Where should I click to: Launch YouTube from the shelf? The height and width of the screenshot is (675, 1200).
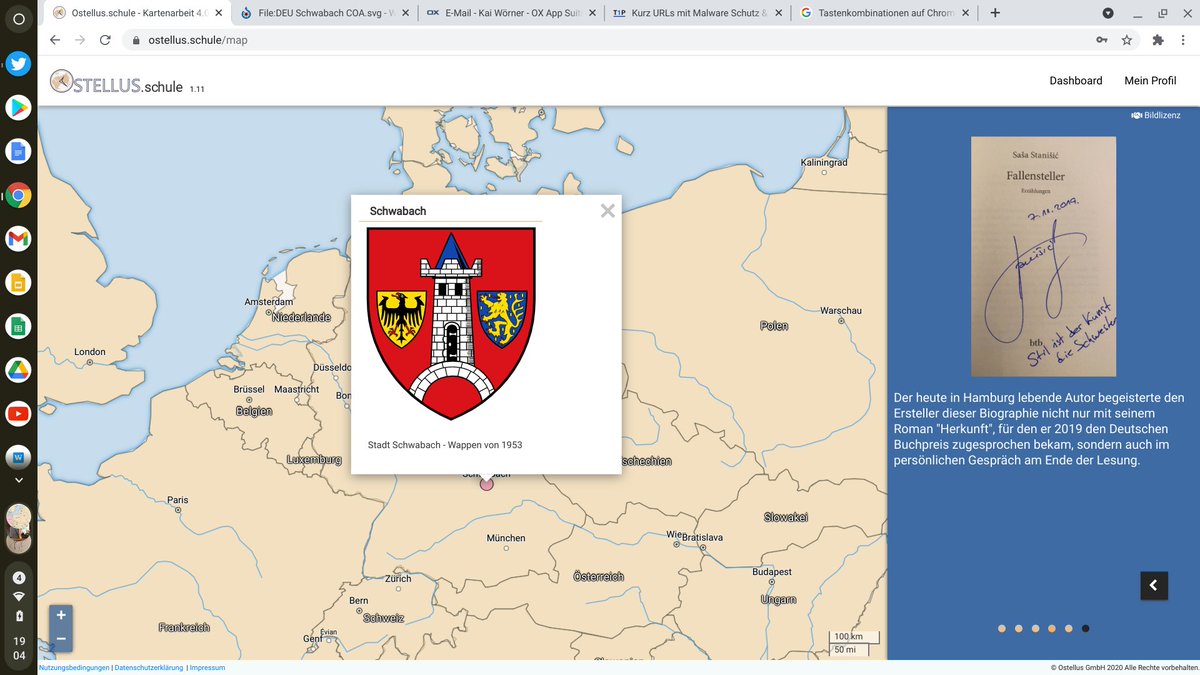(x=18, y=413)
